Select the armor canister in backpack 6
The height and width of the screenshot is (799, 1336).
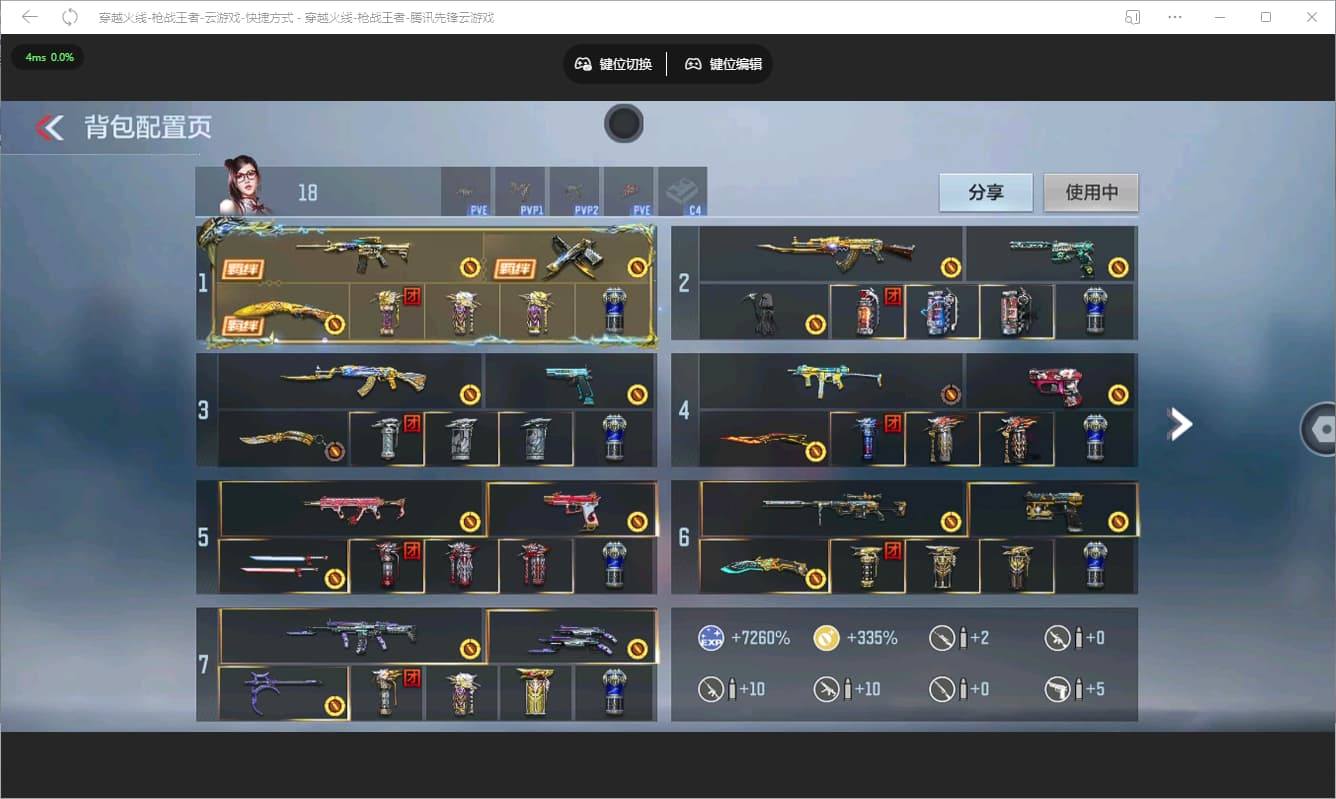(x=1096, y=566)
